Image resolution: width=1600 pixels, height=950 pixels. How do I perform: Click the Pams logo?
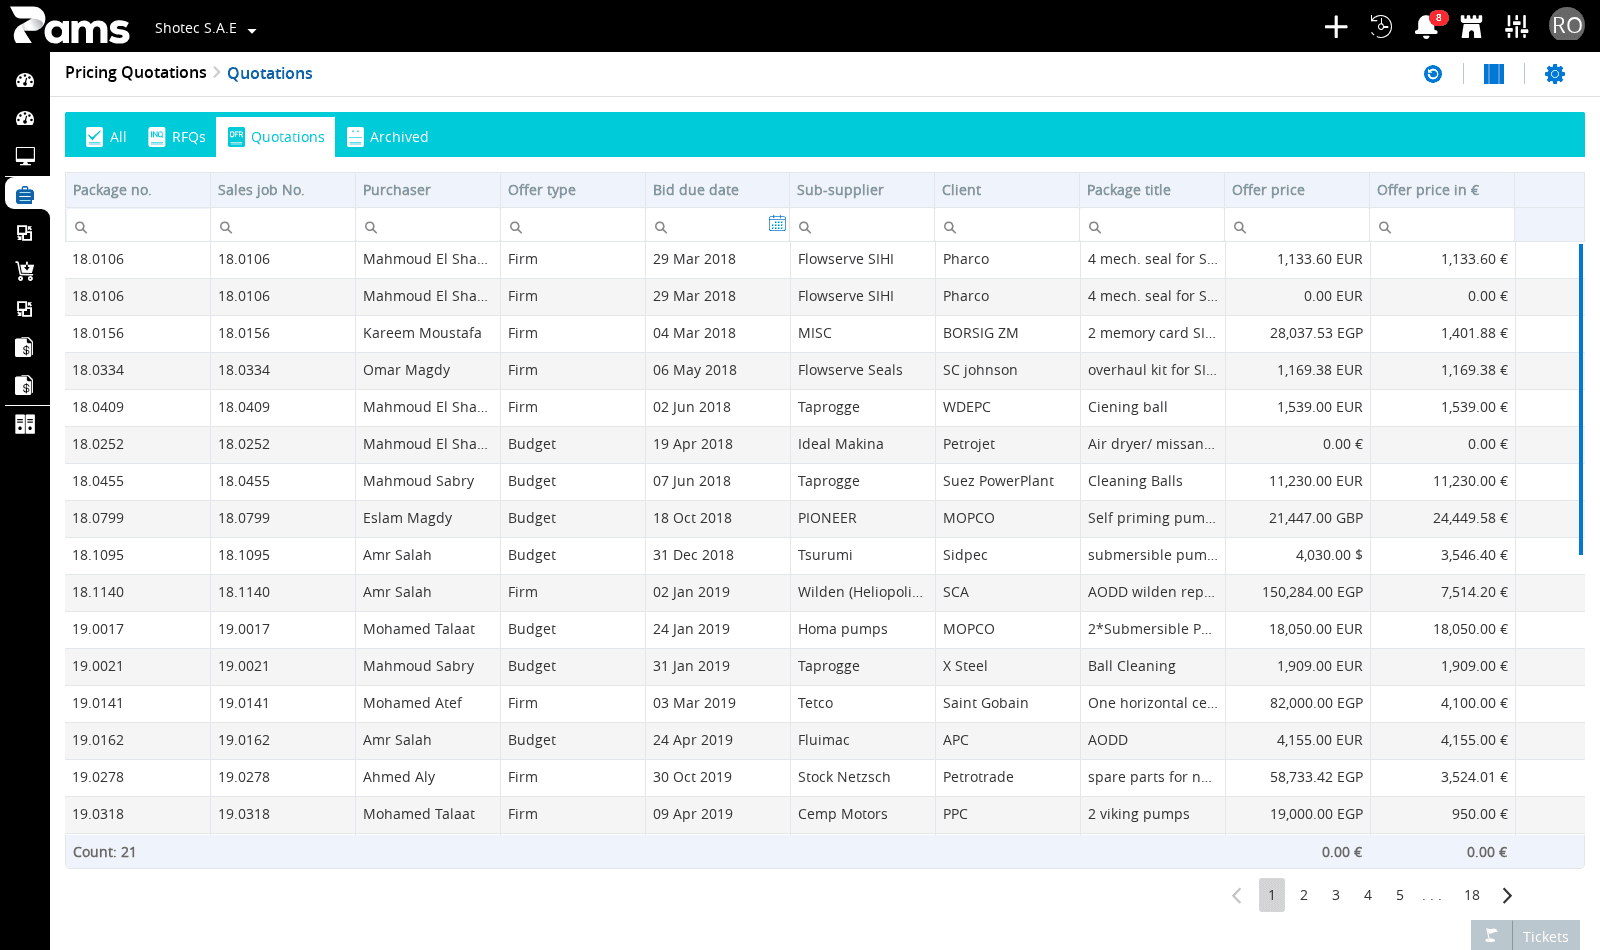tap(70, 26)
